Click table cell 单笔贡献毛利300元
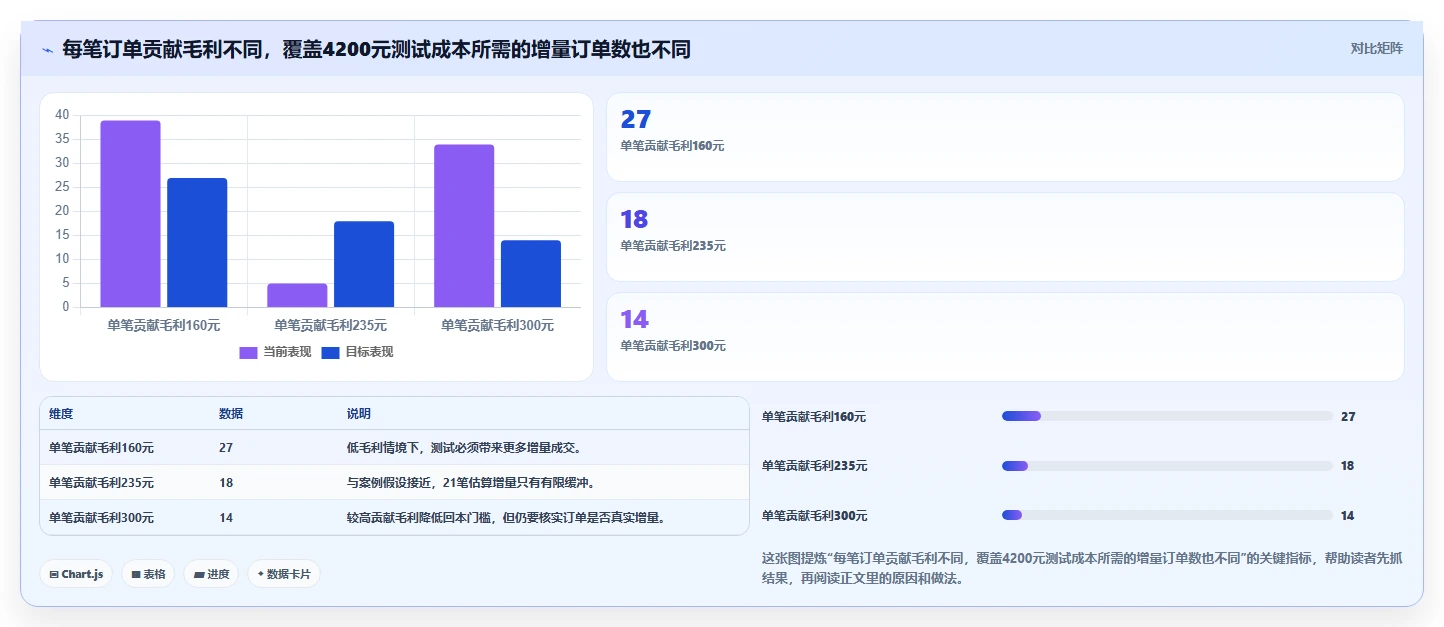The height and width of the screenshot is (627, 1444). 101,517
